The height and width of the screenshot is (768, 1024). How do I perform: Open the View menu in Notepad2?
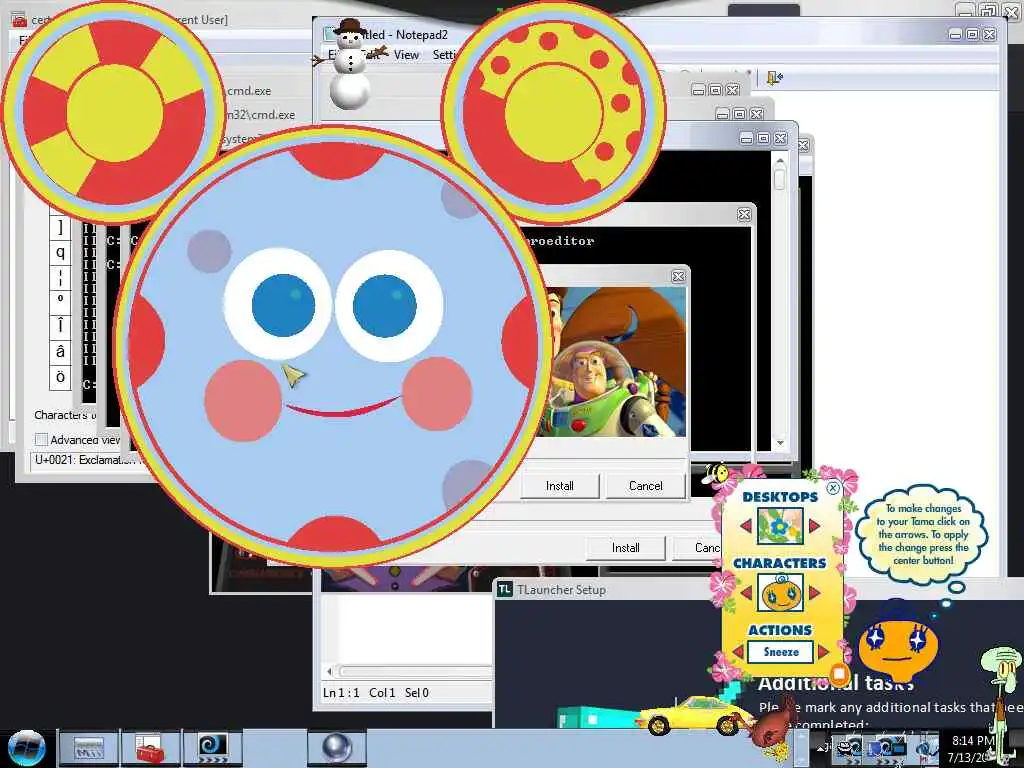click(406, 55)
